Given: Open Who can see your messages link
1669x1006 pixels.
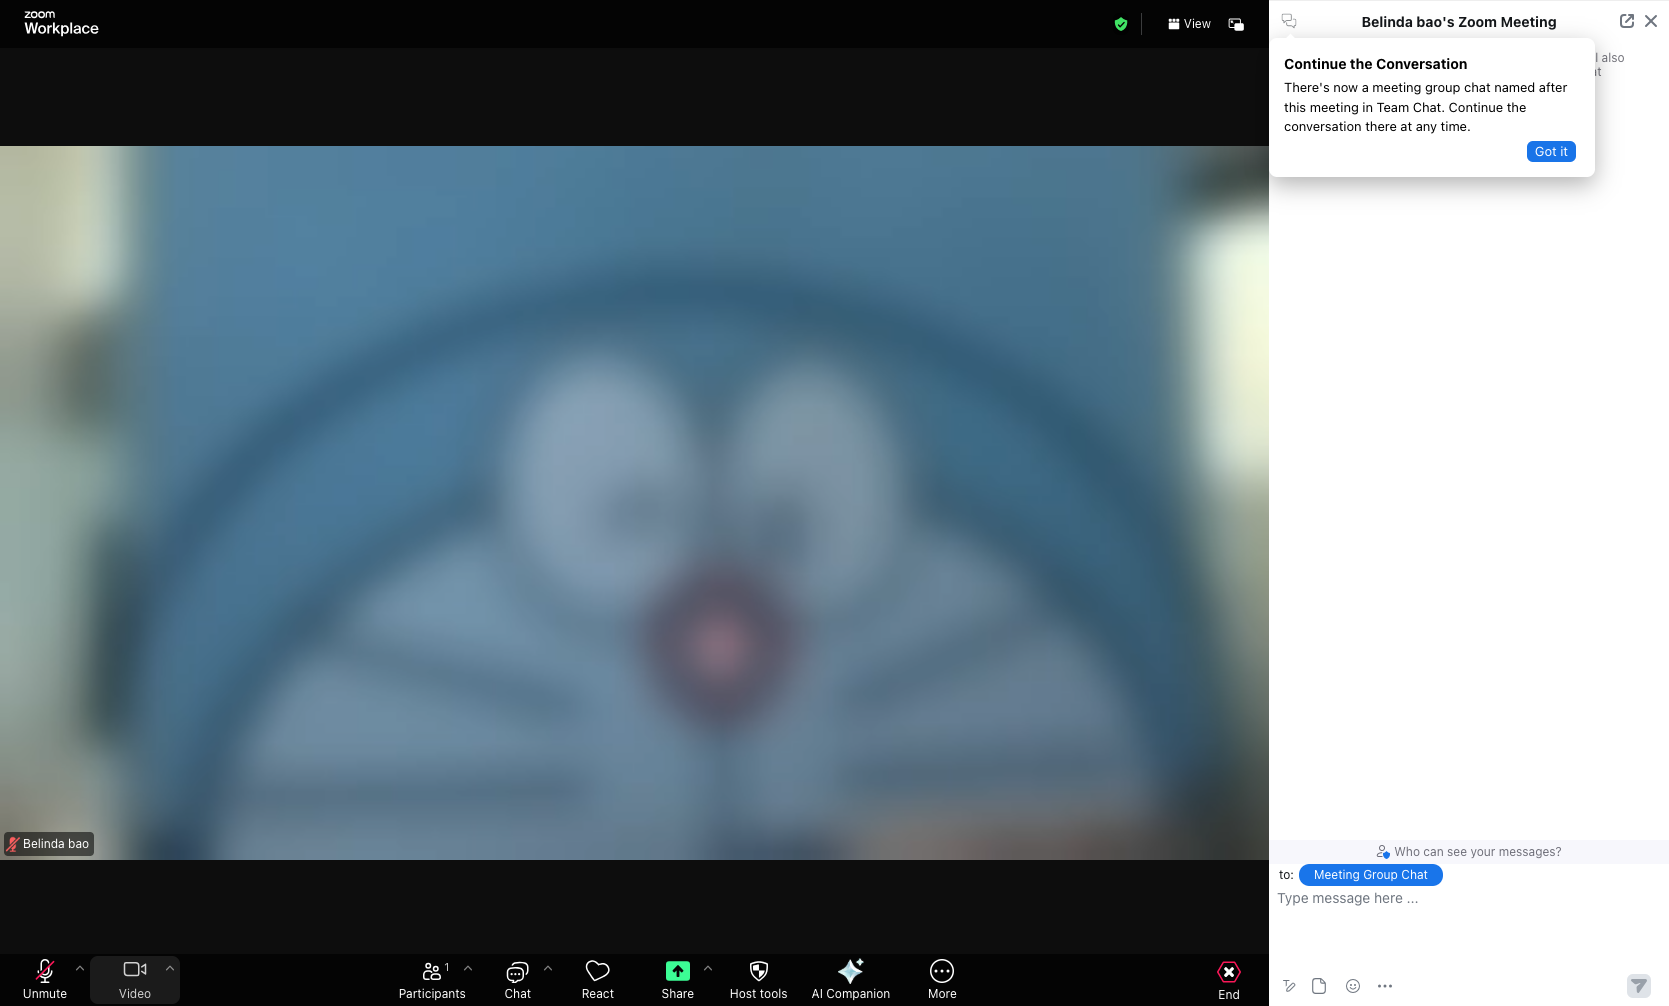Looking at the screenshot, I should pyautogui.click(x=1469, y=852).
